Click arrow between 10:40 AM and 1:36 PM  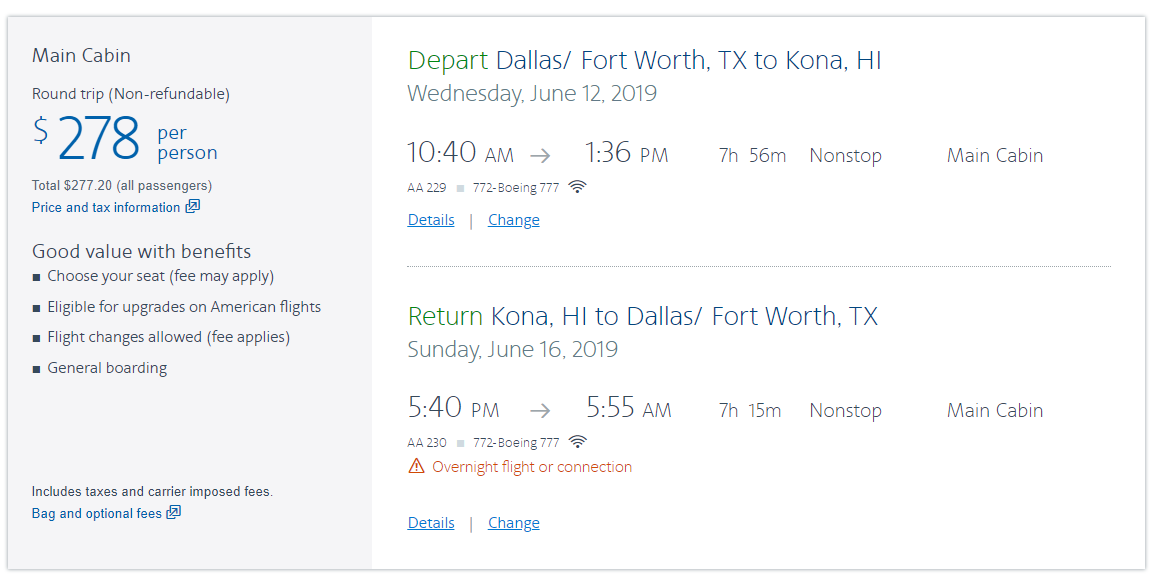coord(540,156)
